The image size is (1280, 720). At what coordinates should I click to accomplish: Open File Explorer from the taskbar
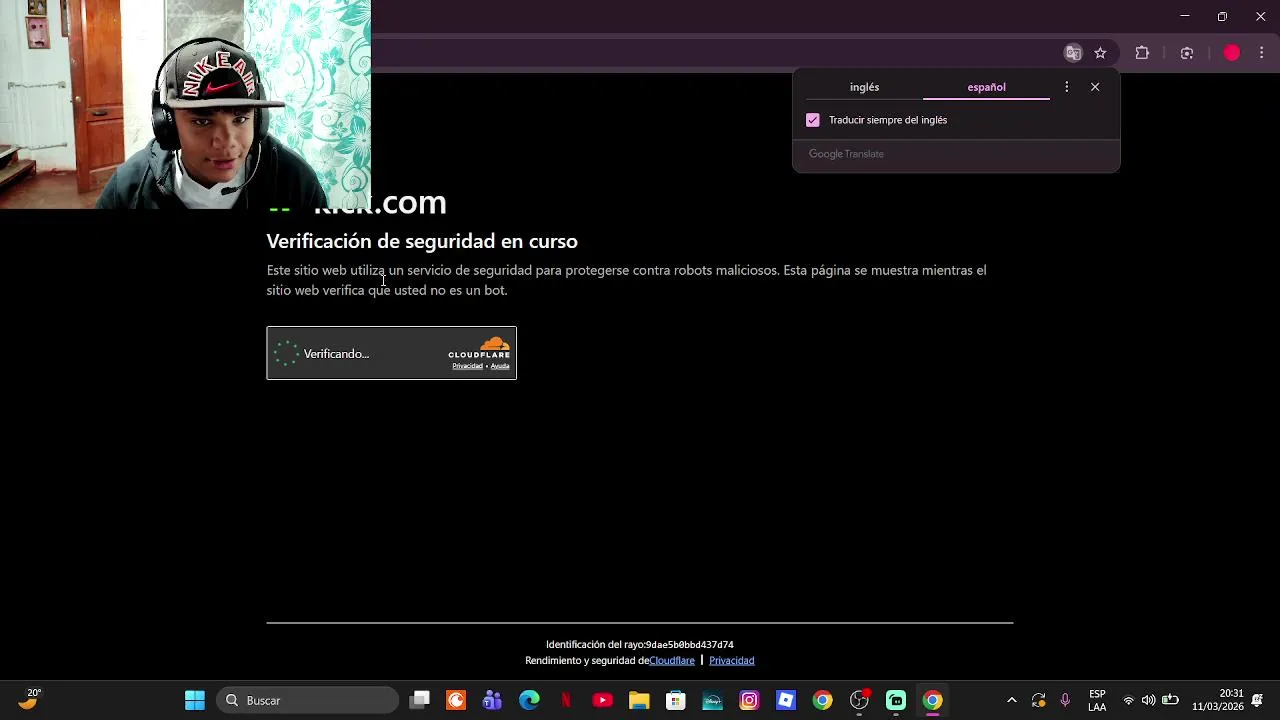[639, 700]
